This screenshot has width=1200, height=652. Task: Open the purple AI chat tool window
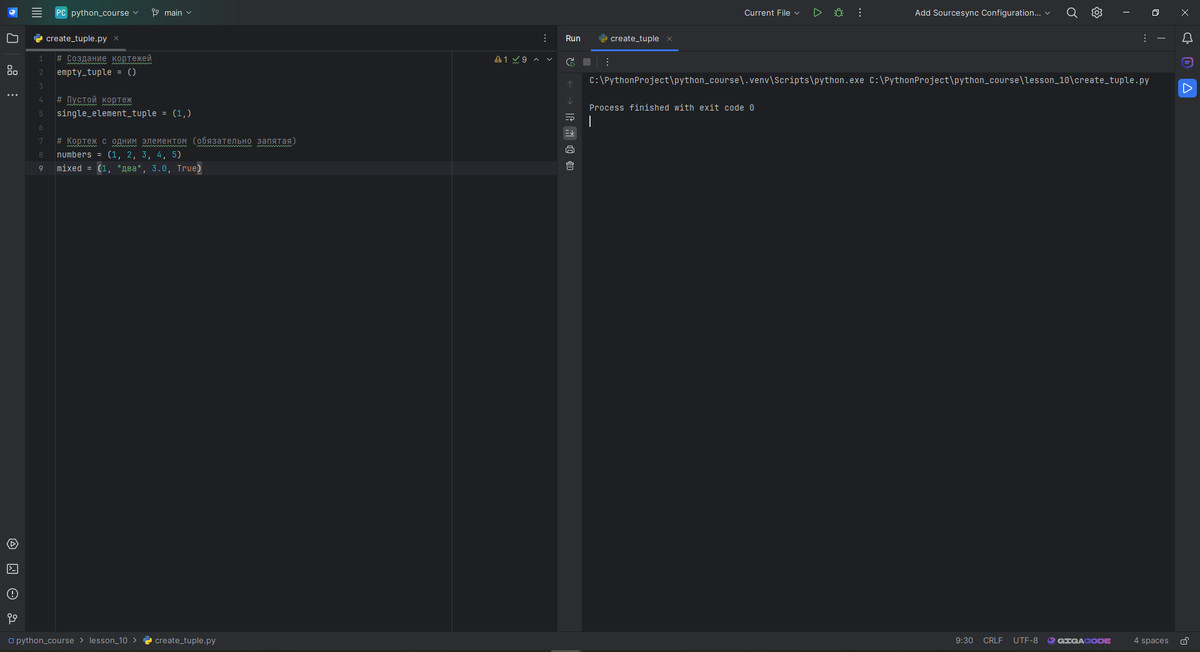[x=1187, y=63]
